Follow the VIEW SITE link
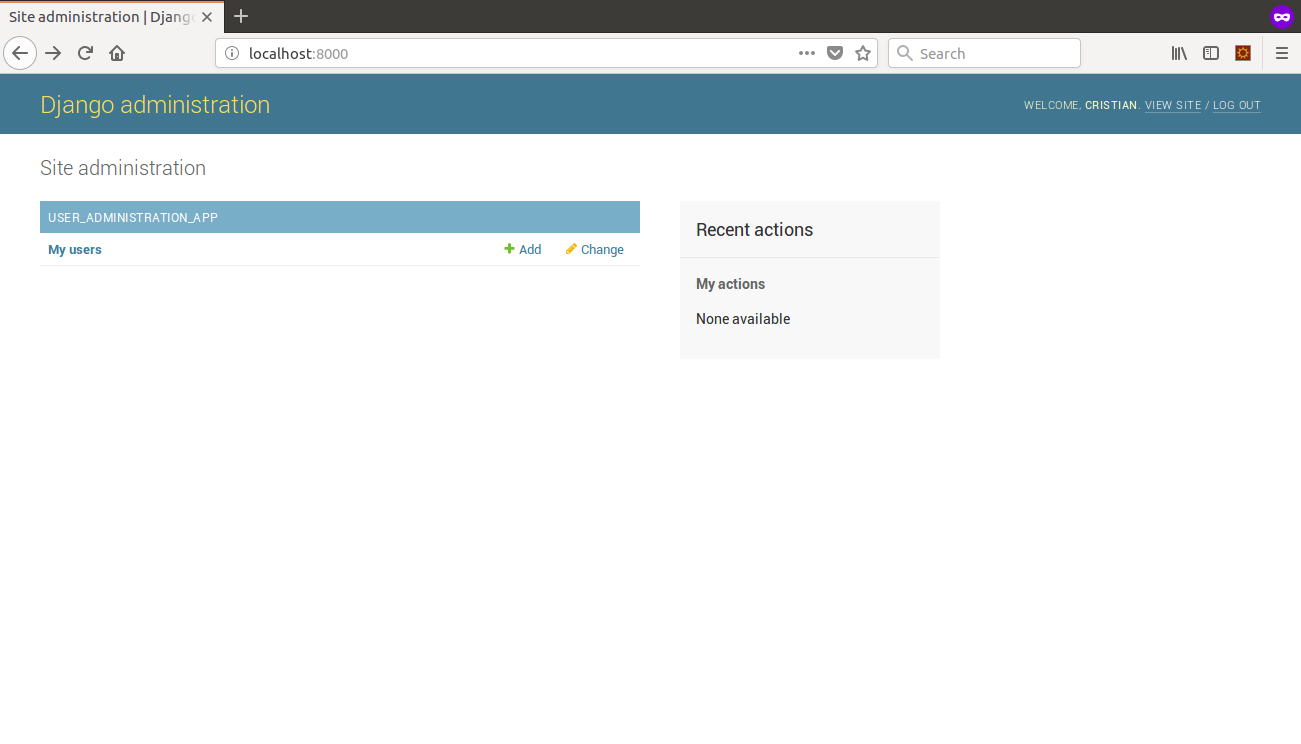Screen dimensions: 1301x744 [1173, 105]
